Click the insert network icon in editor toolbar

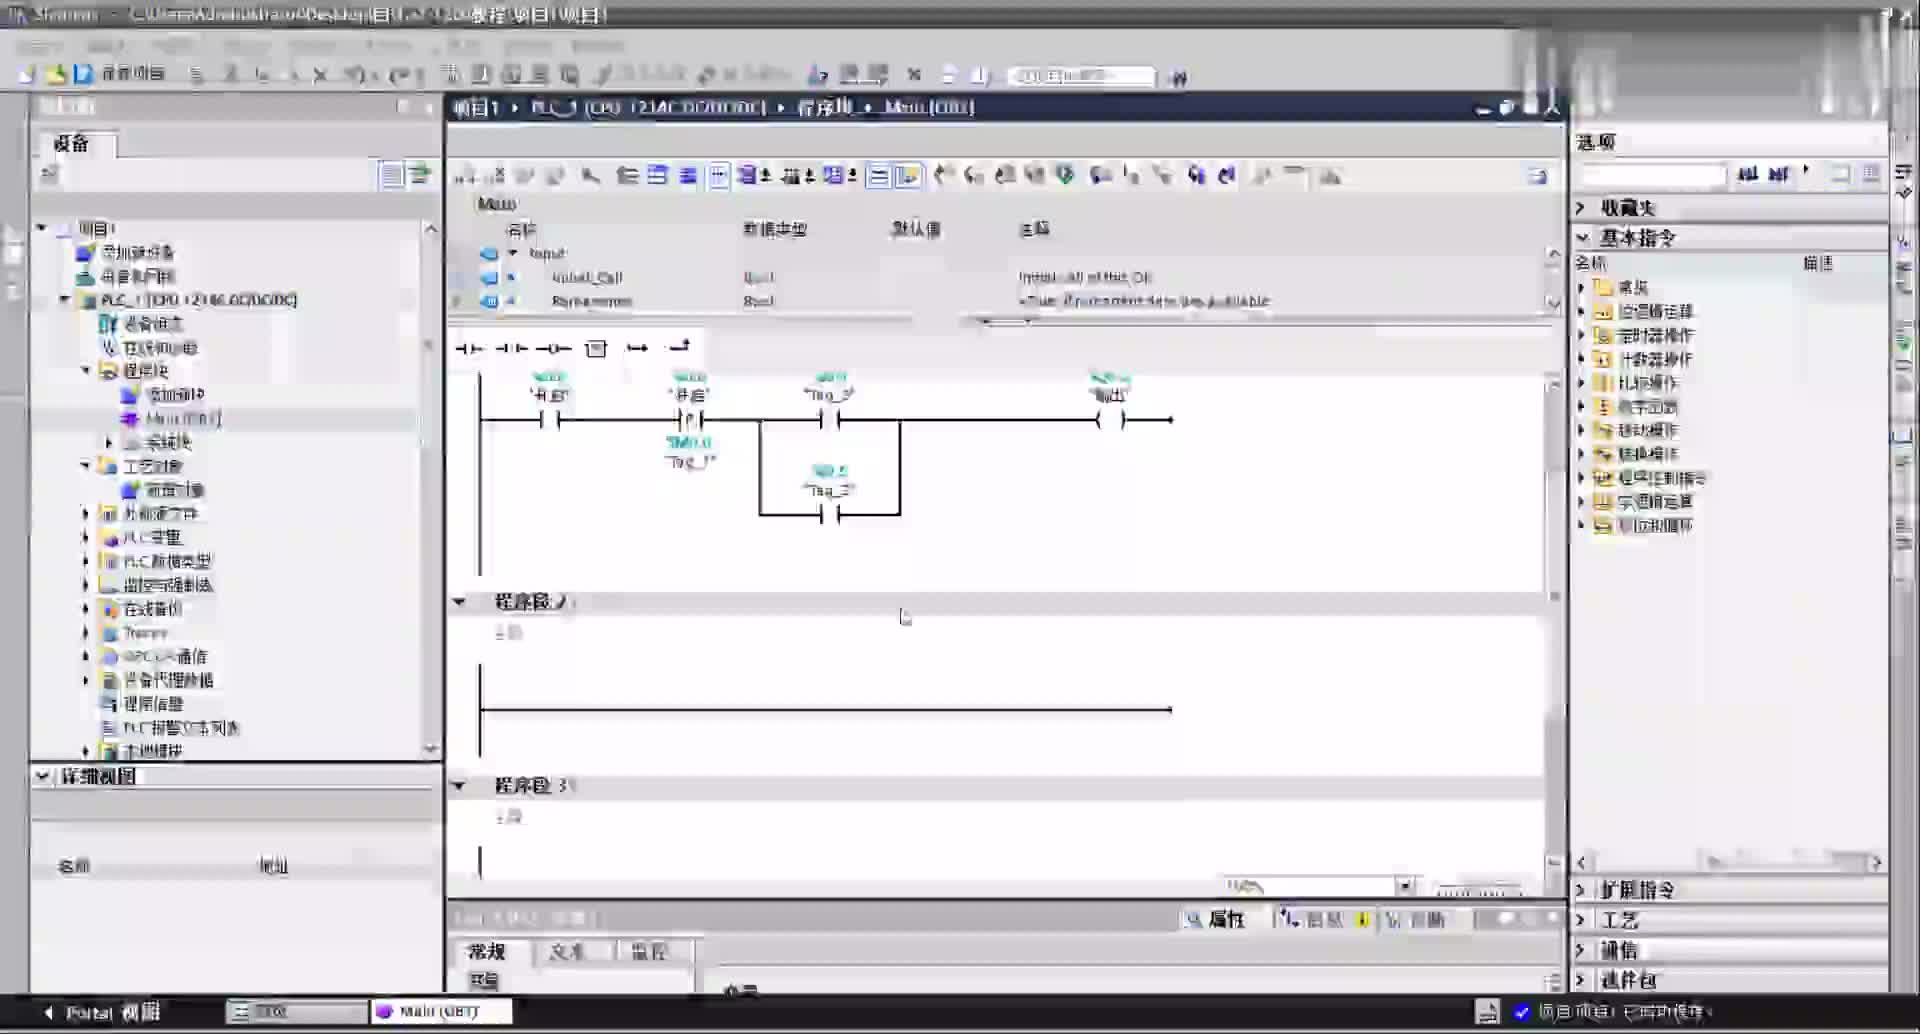click(465, 177)
